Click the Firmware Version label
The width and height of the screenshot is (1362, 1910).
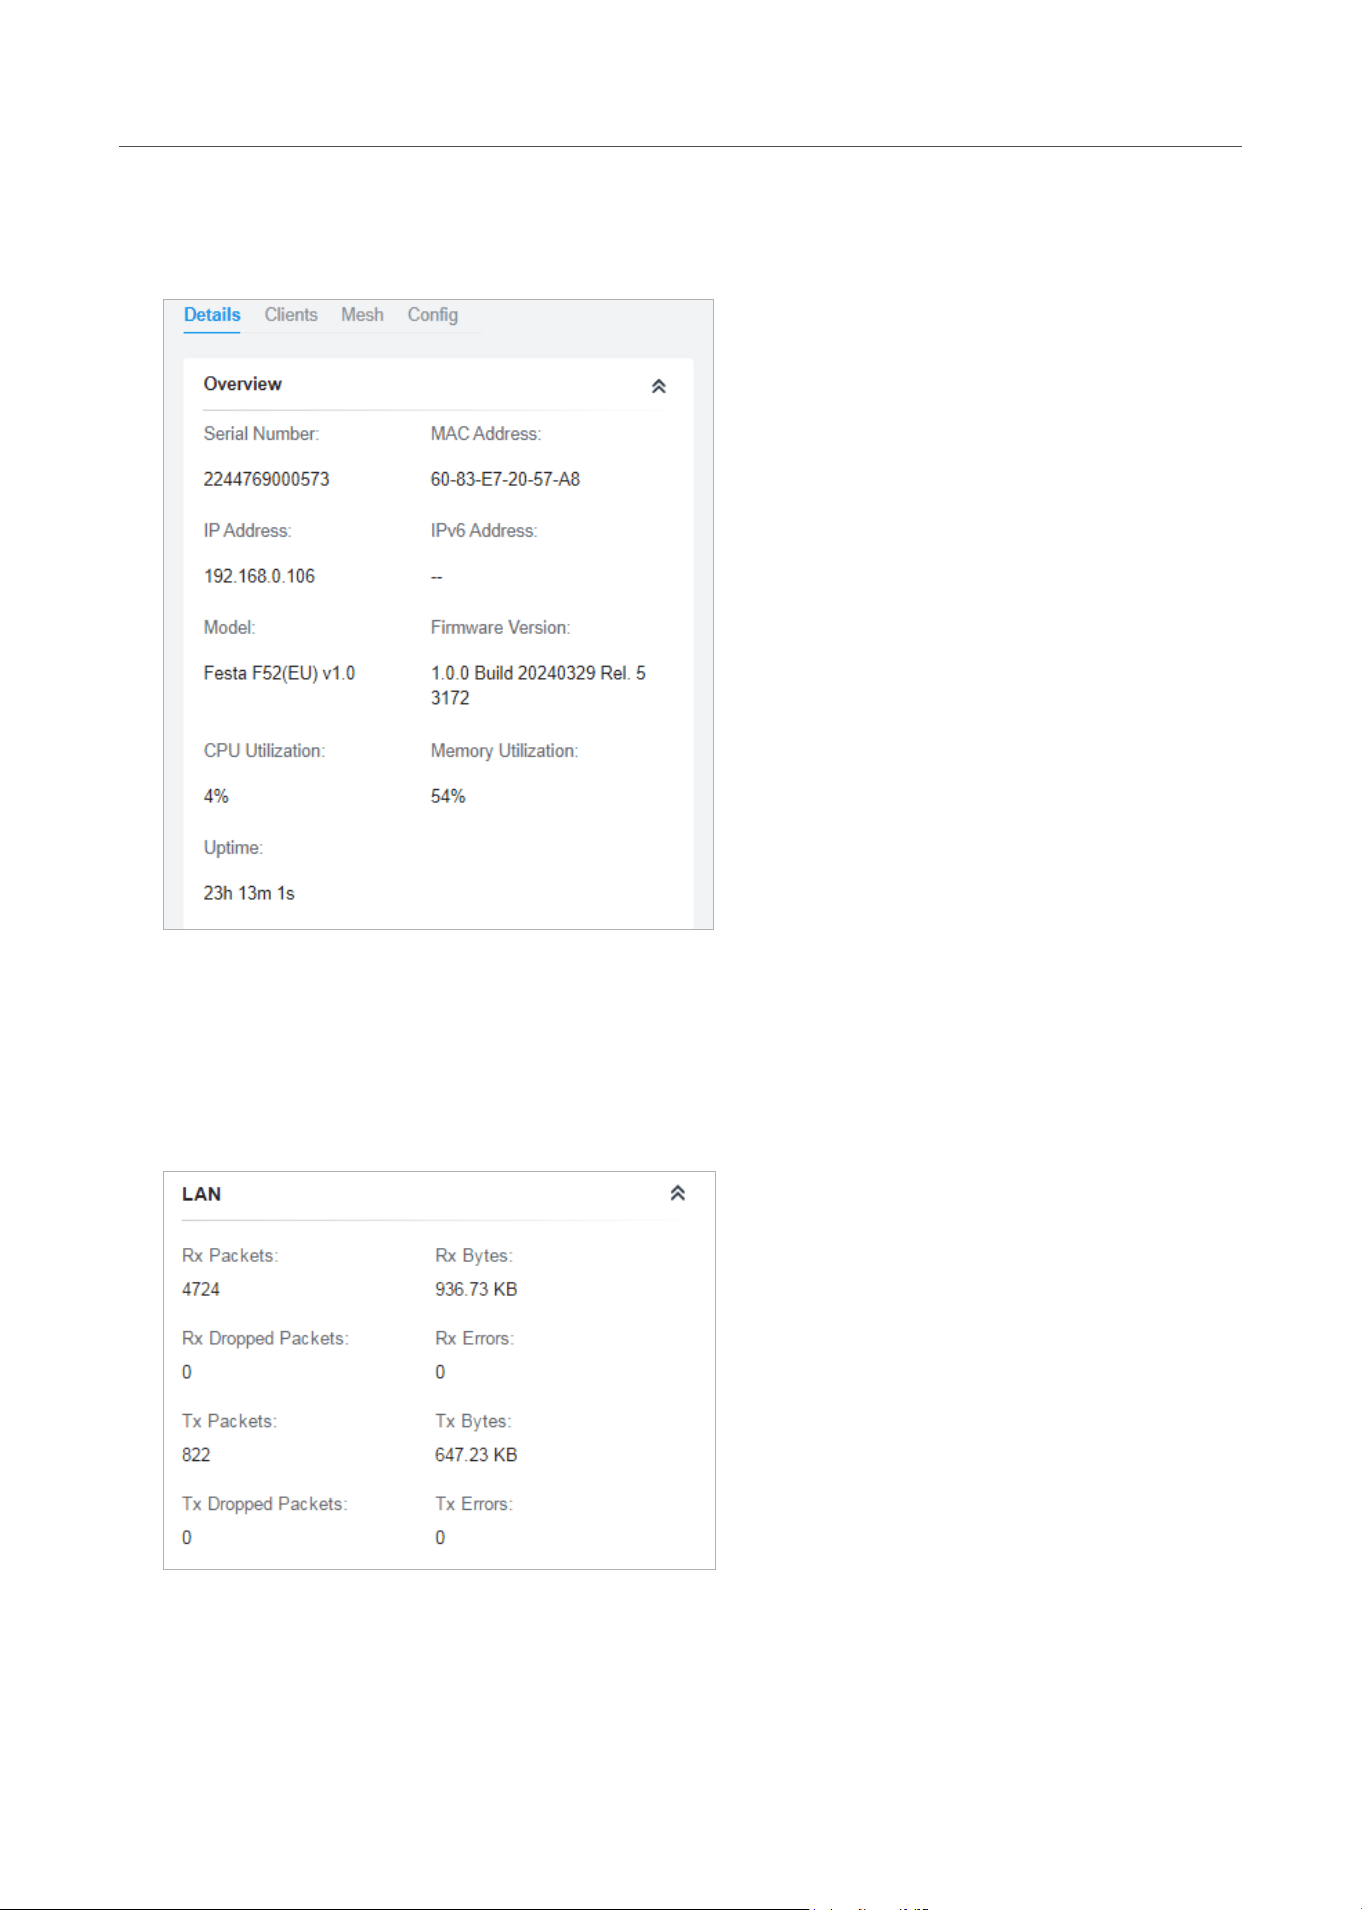tap(501, 628)
